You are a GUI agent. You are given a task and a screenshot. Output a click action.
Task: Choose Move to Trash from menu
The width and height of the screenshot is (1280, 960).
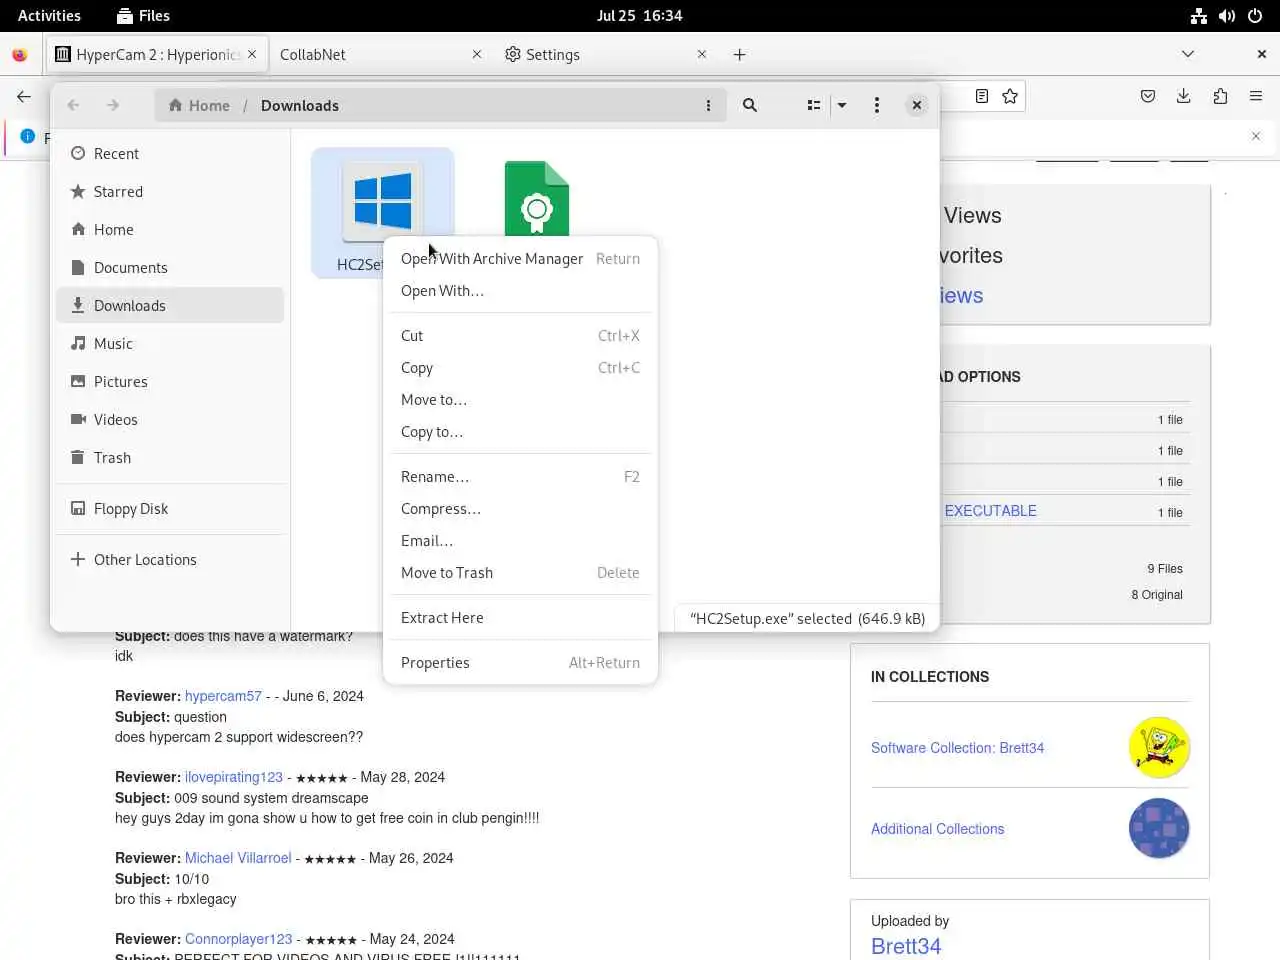pyautogui.click(x=520, y=572)
